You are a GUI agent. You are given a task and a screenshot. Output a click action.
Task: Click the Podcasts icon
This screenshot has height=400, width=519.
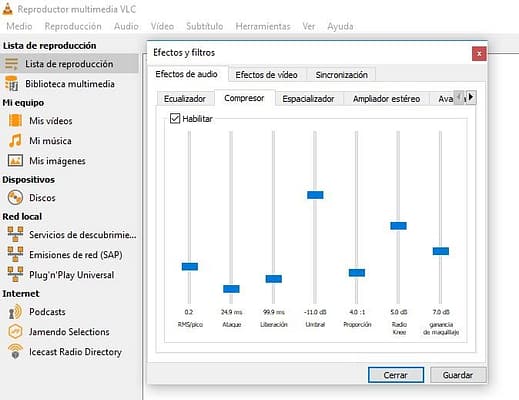(x=15, y=312)
